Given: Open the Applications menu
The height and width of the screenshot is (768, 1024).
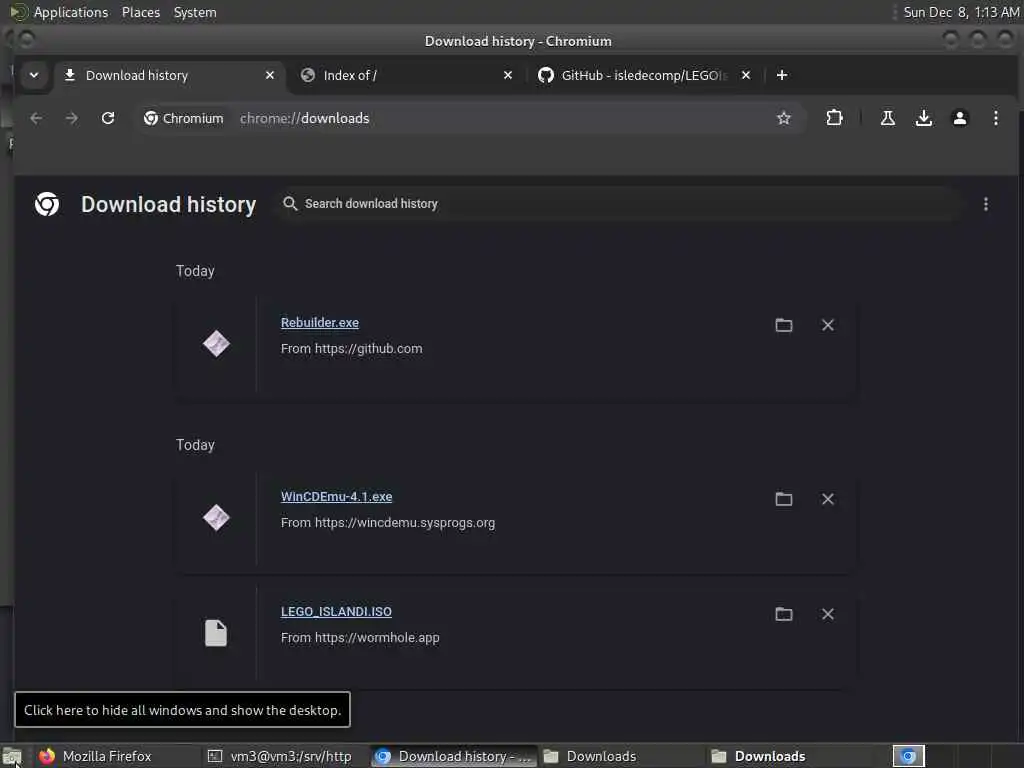Looking at the screenshot, I should tap(71, 12).
